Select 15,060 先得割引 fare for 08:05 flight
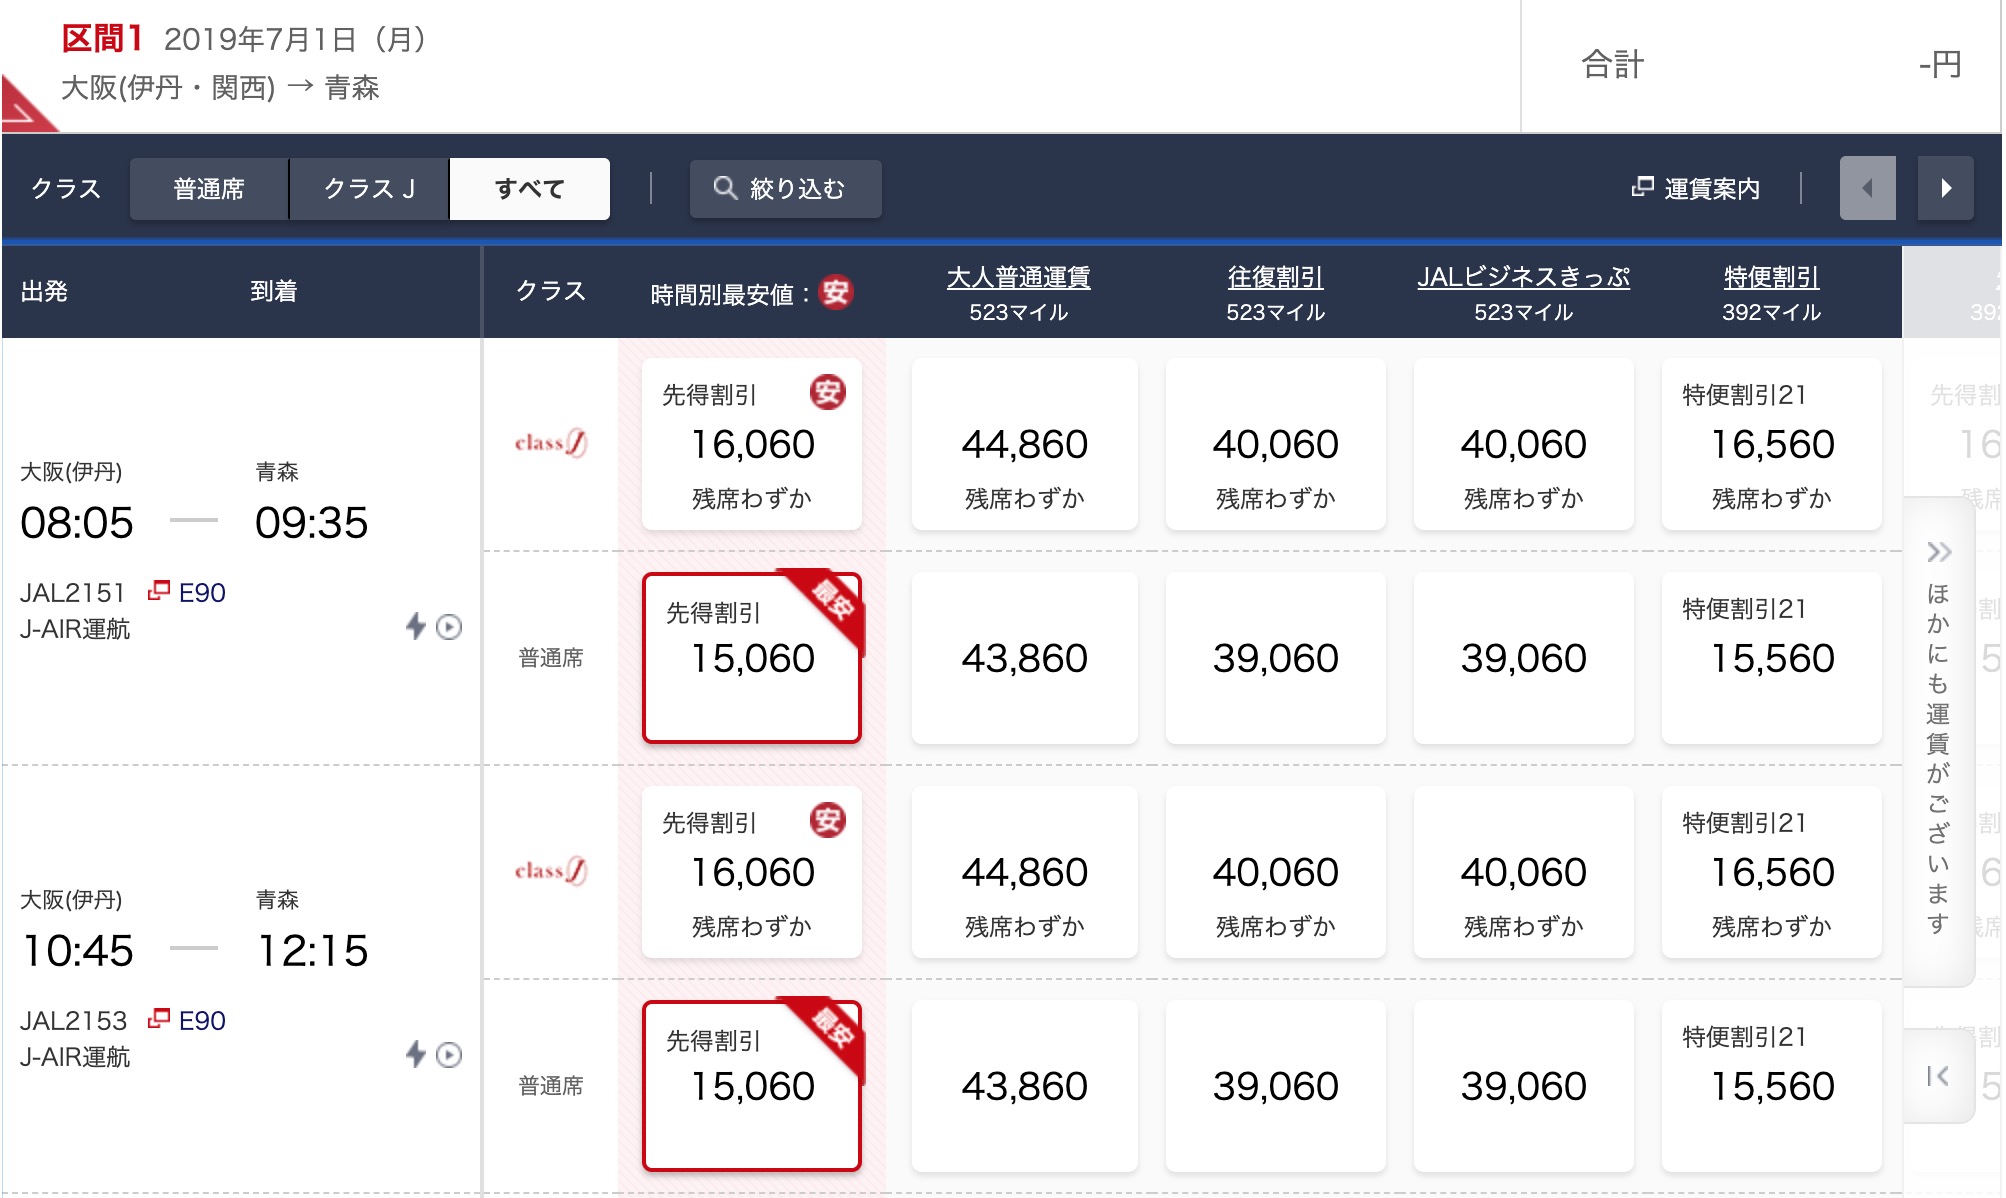This screenshot has width=2006, height=1198. click(x=752, y=658)
